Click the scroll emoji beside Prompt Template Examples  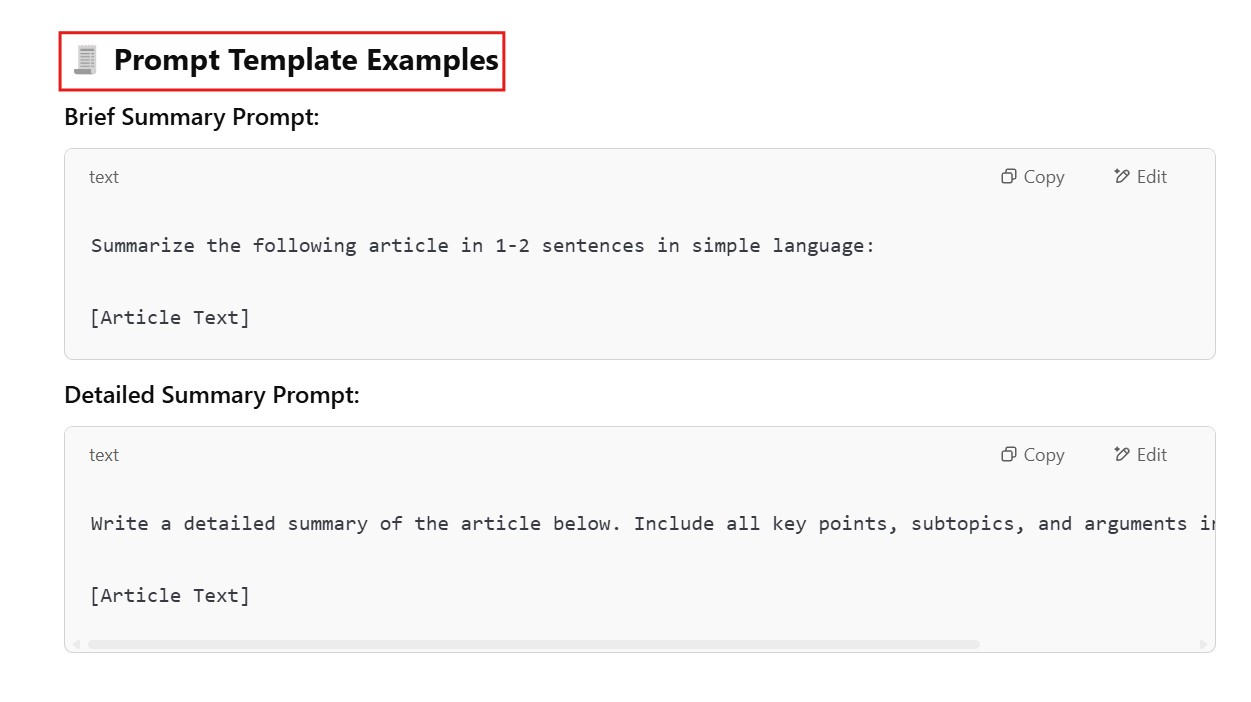click(x=86, y=60)
